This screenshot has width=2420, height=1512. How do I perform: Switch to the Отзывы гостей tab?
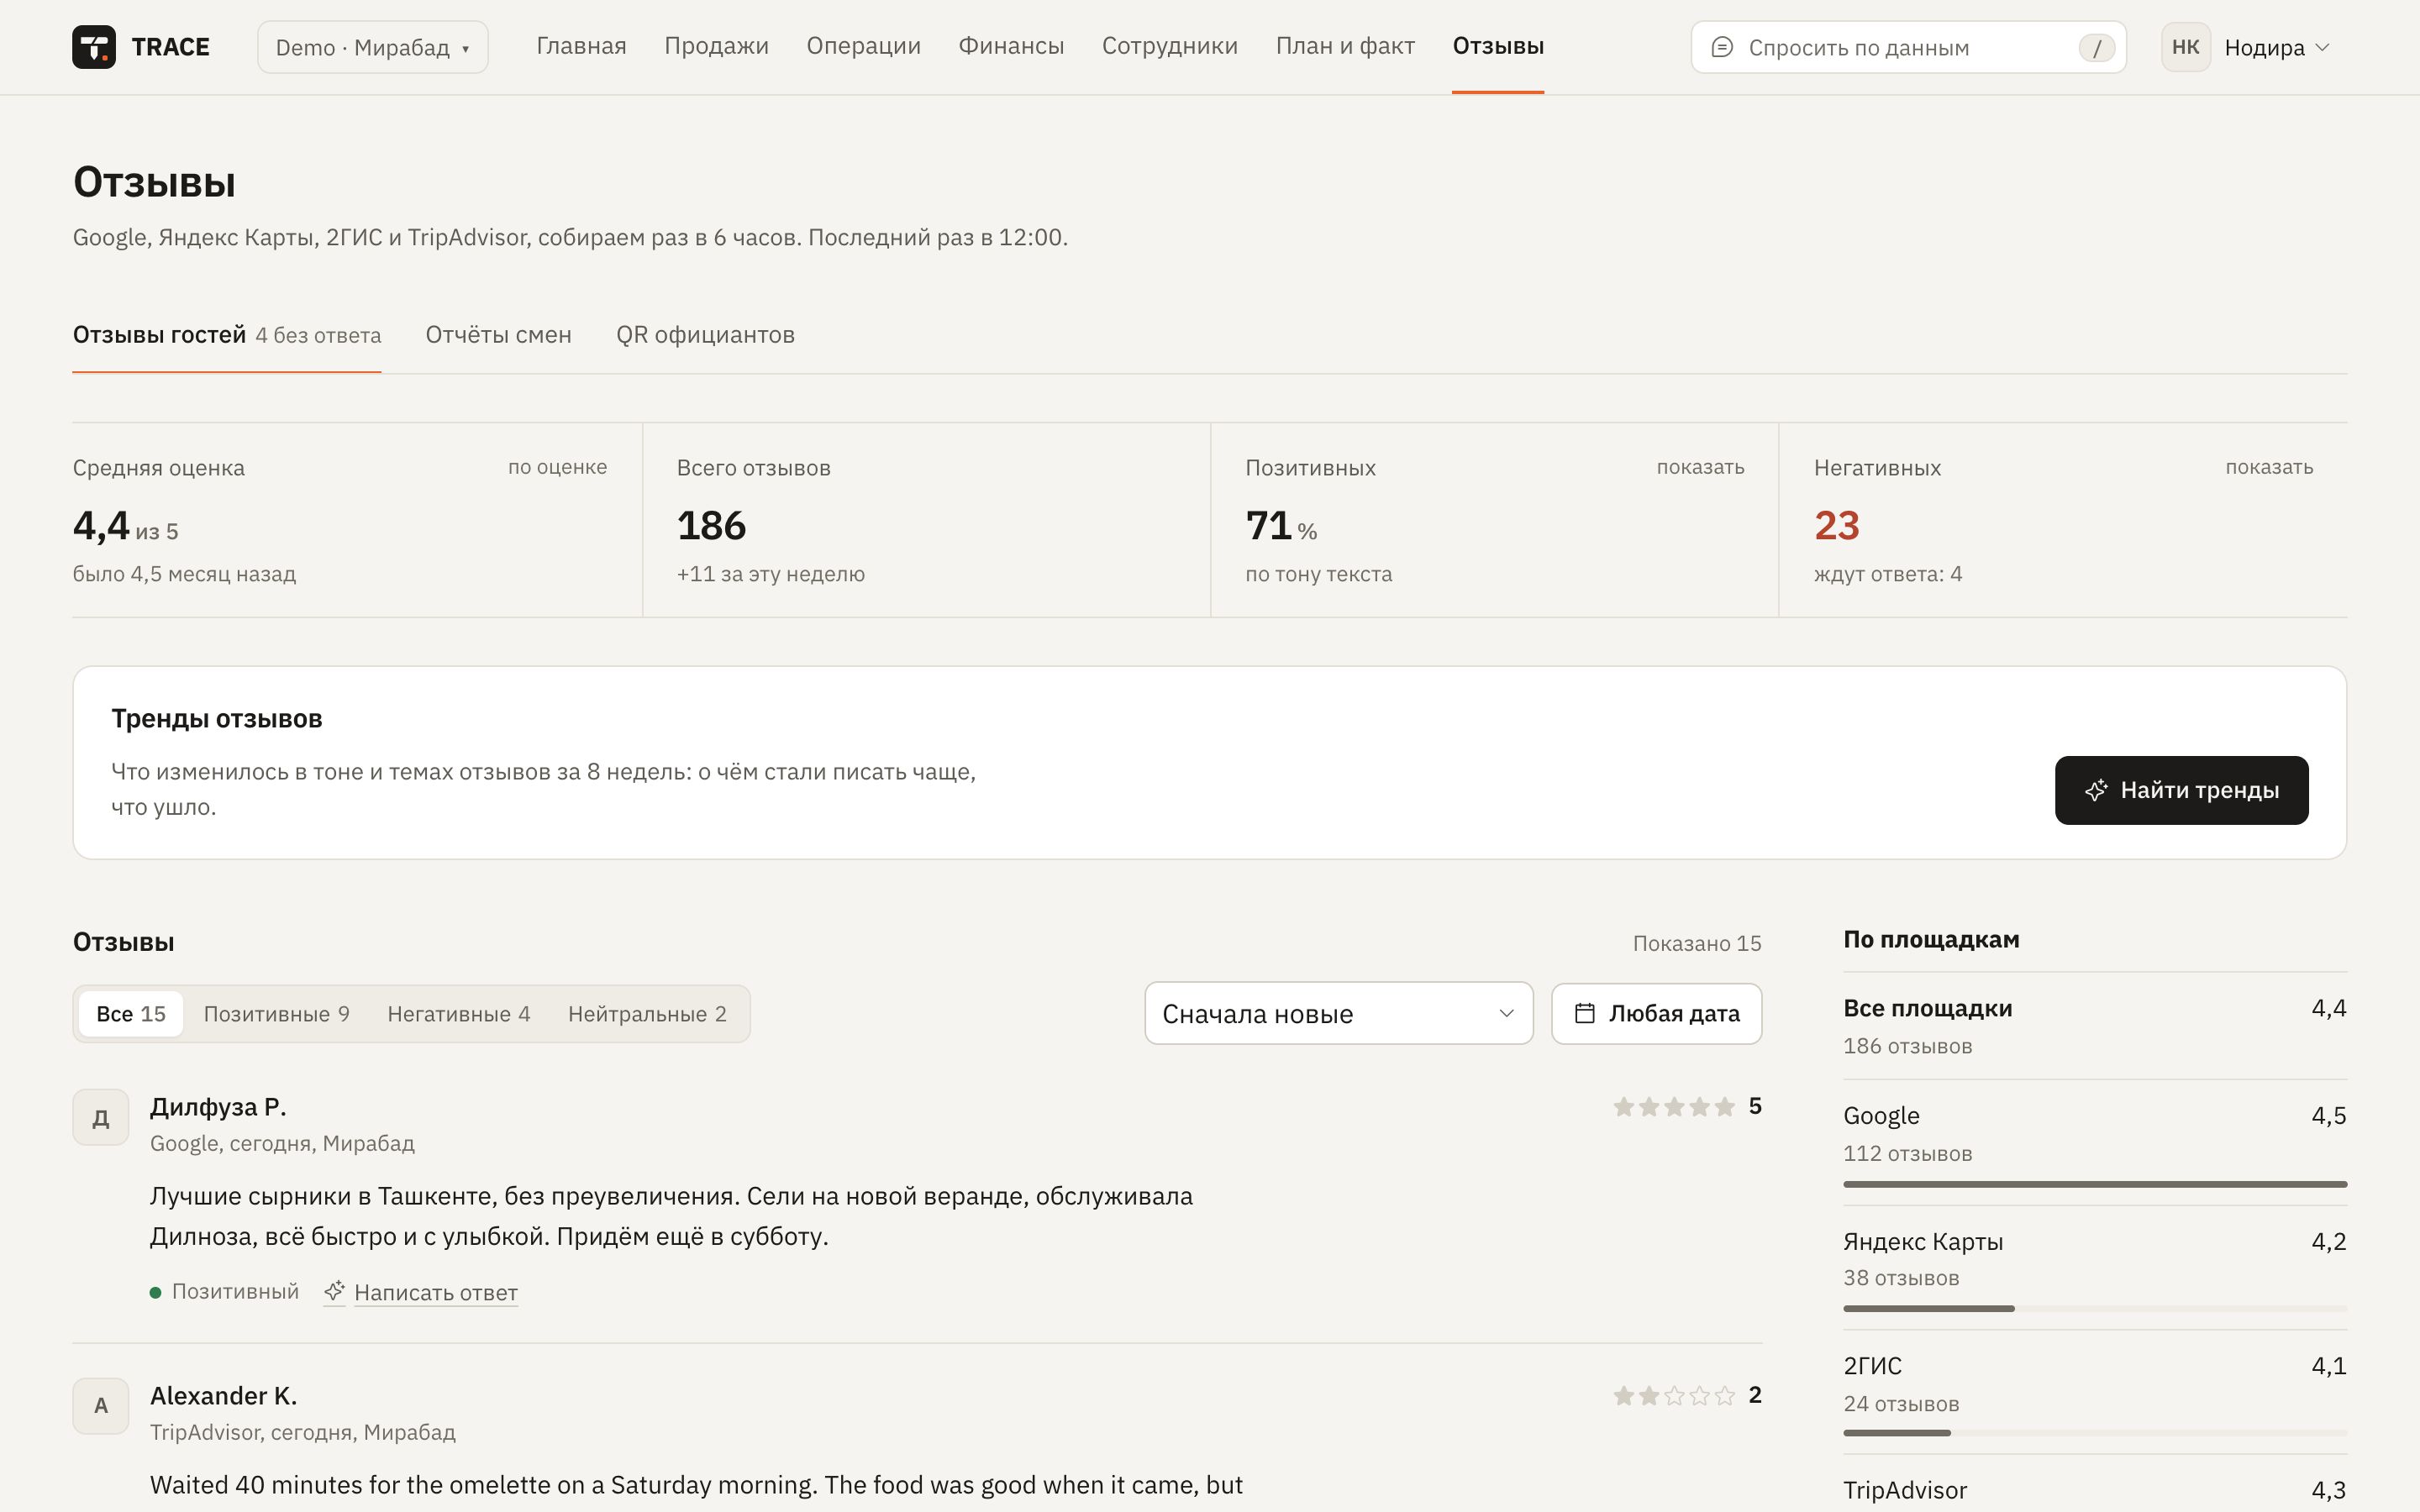(227, 335)
